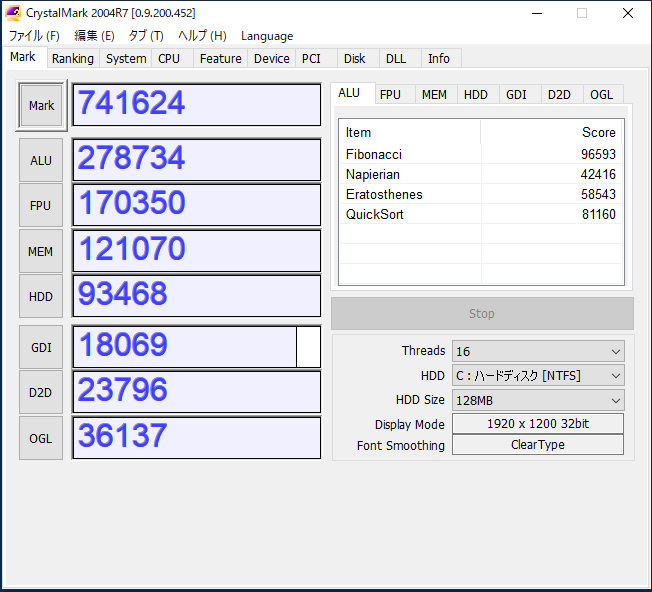The height and width of the screenshot is (592, 652).
Task: Open the ファイル (F) menu
Action: point(34,36)
